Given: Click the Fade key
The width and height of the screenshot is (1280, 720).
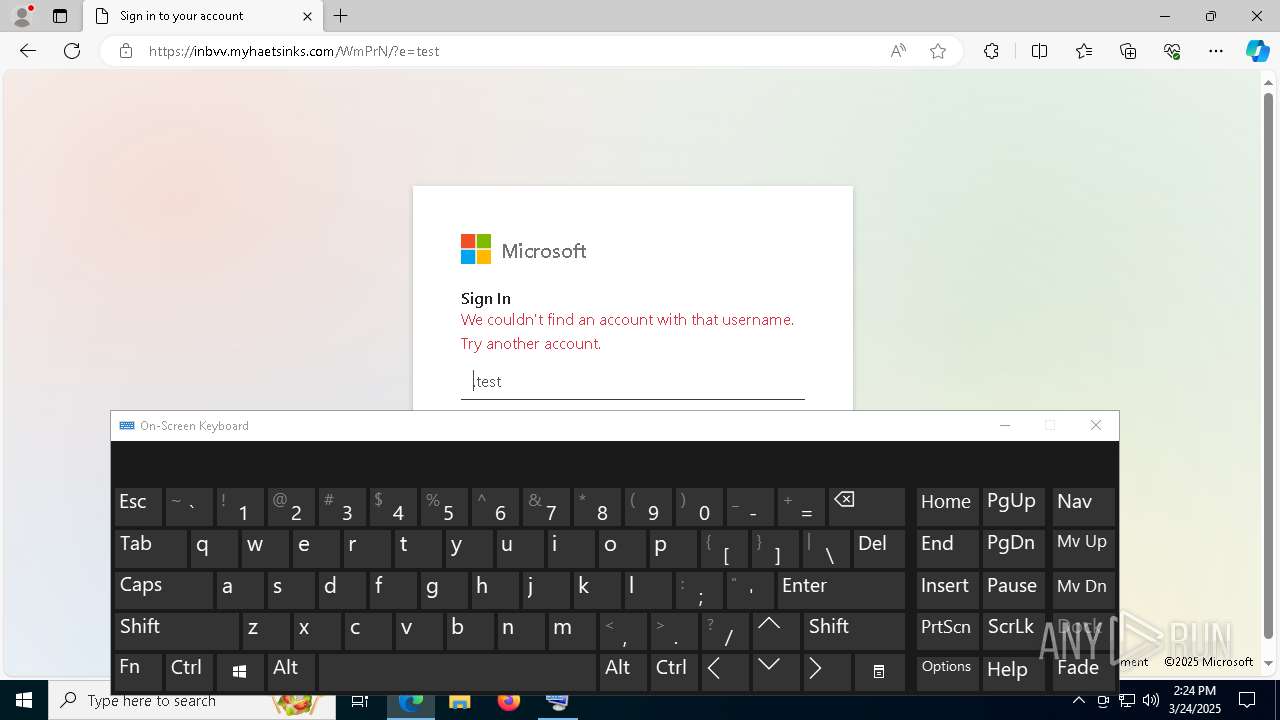Looking at the screenshot, I should coord(1083,672).
